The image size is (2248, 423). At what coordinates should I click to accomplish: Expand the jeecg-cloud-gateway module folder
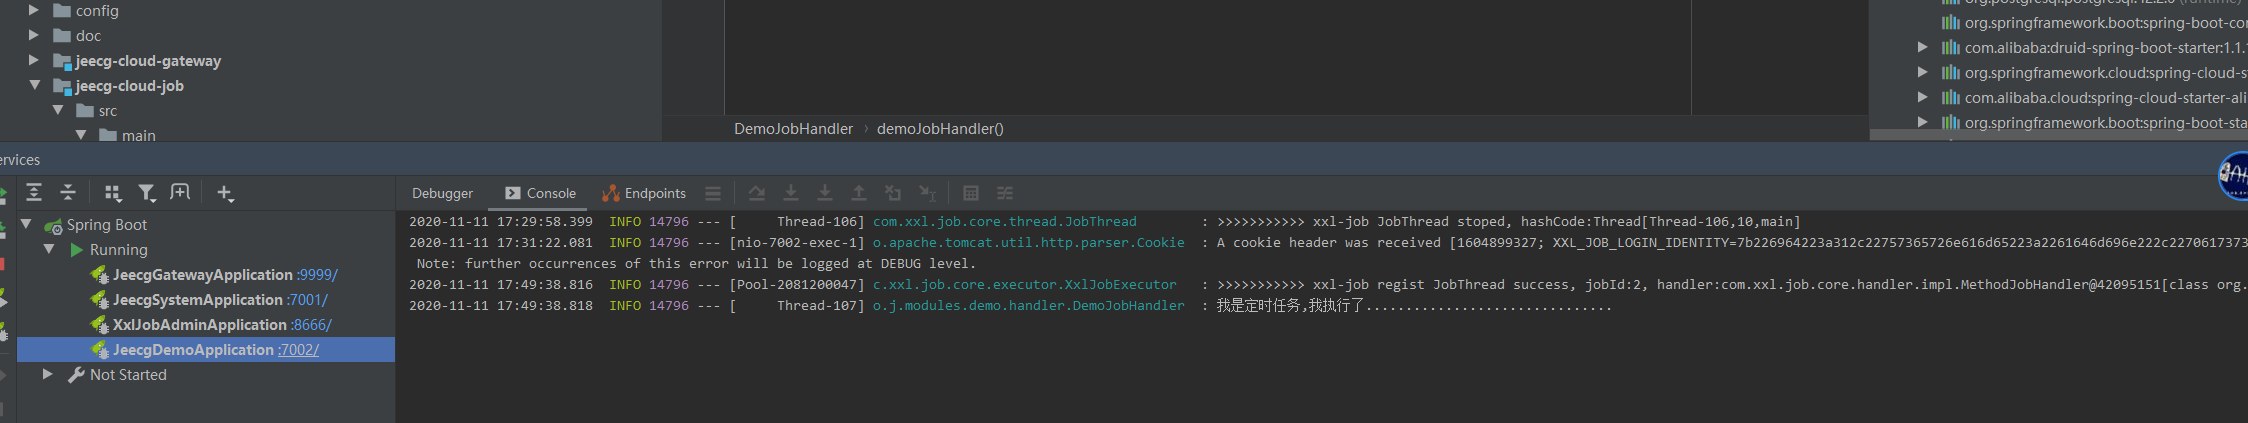coord(34,61)
